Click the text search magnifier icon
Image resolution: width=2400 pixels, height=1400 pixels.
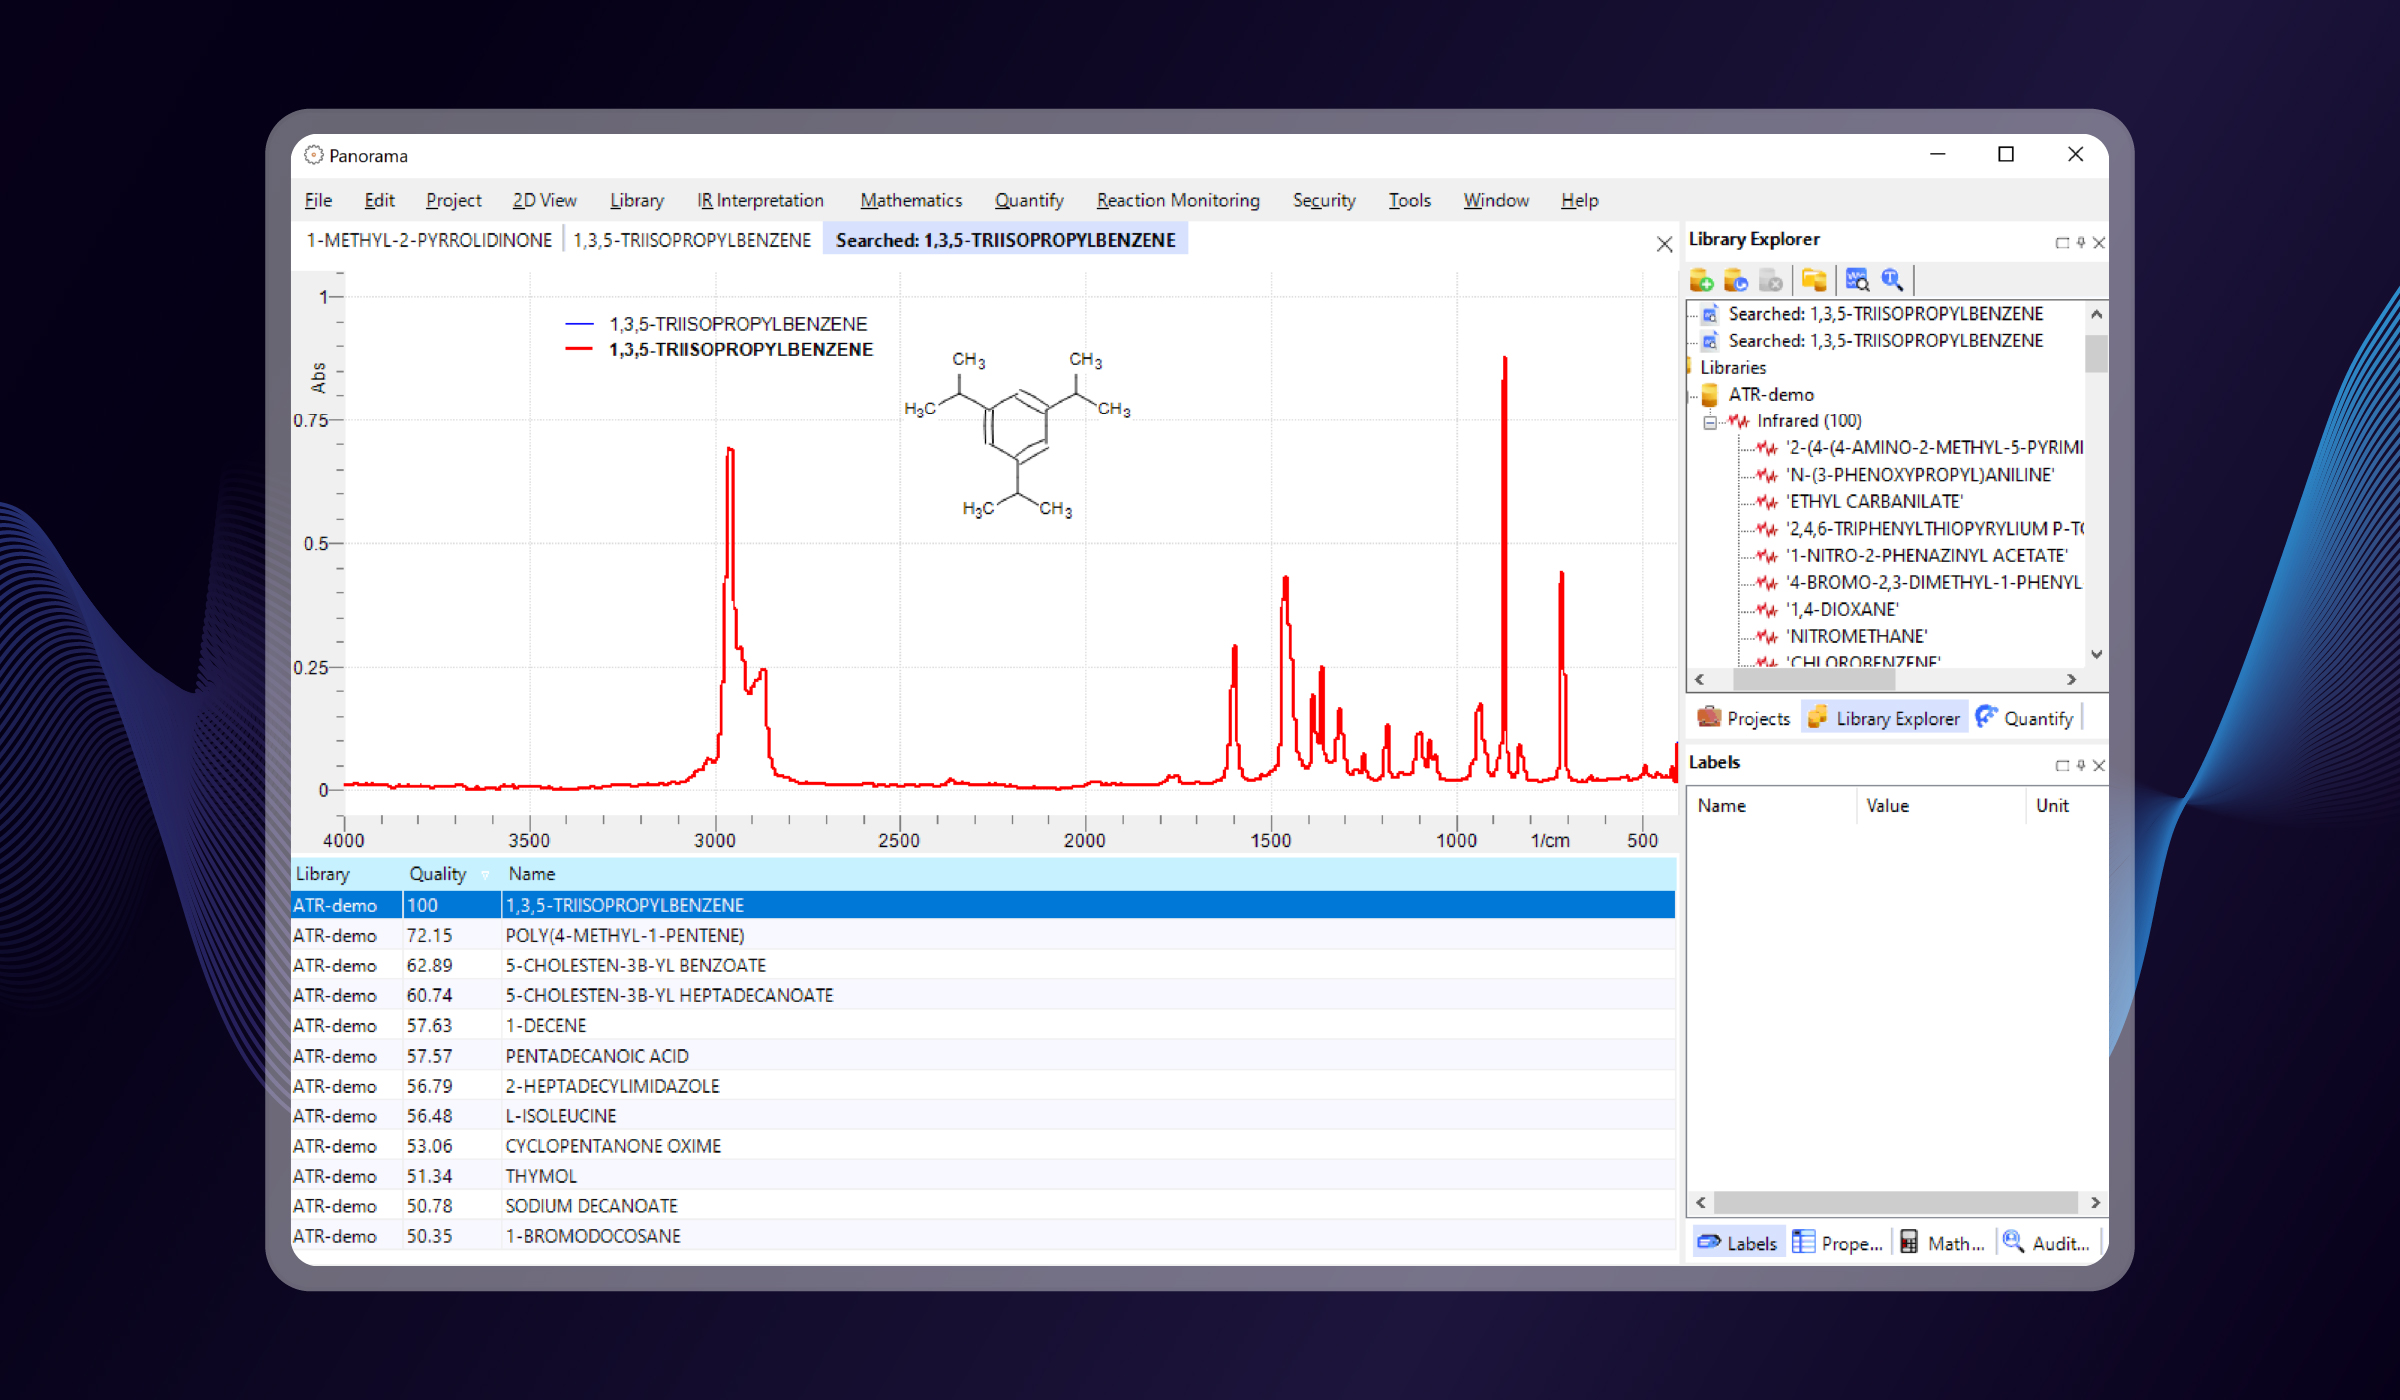pos(1892,280)
